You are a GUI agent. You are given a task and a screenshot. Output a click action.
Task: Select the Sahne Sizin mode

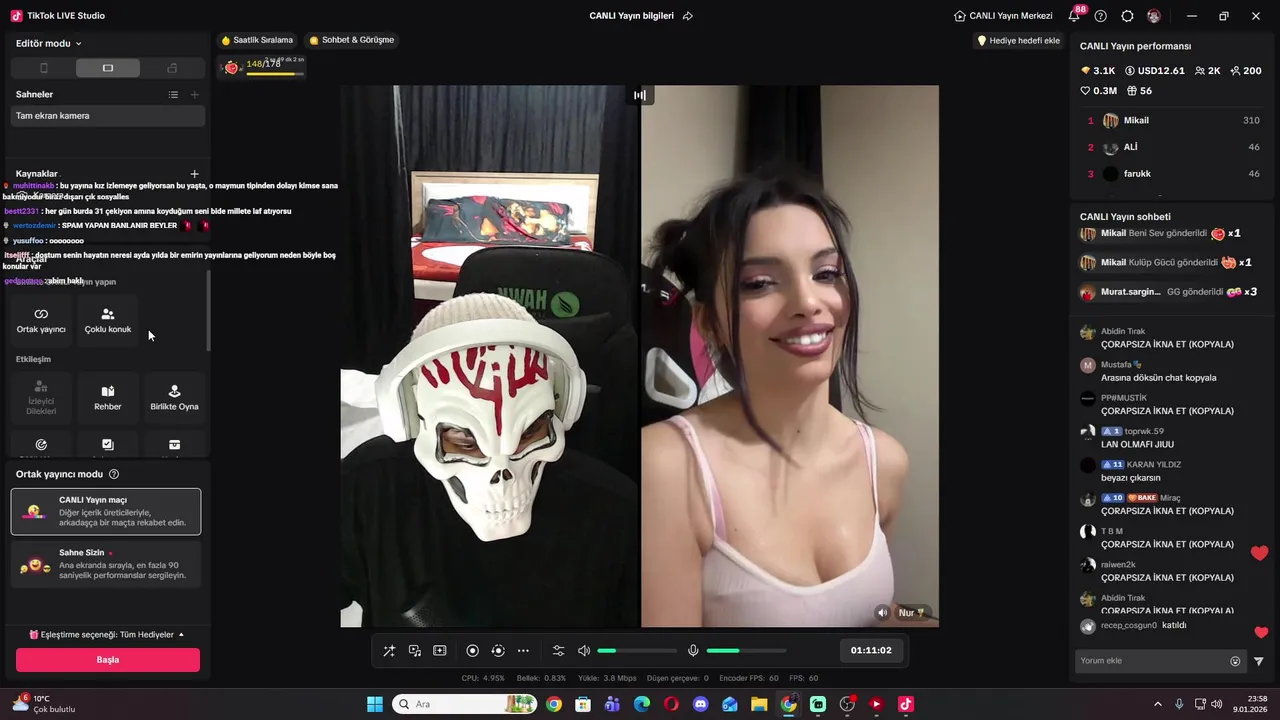tap(106, 565)
